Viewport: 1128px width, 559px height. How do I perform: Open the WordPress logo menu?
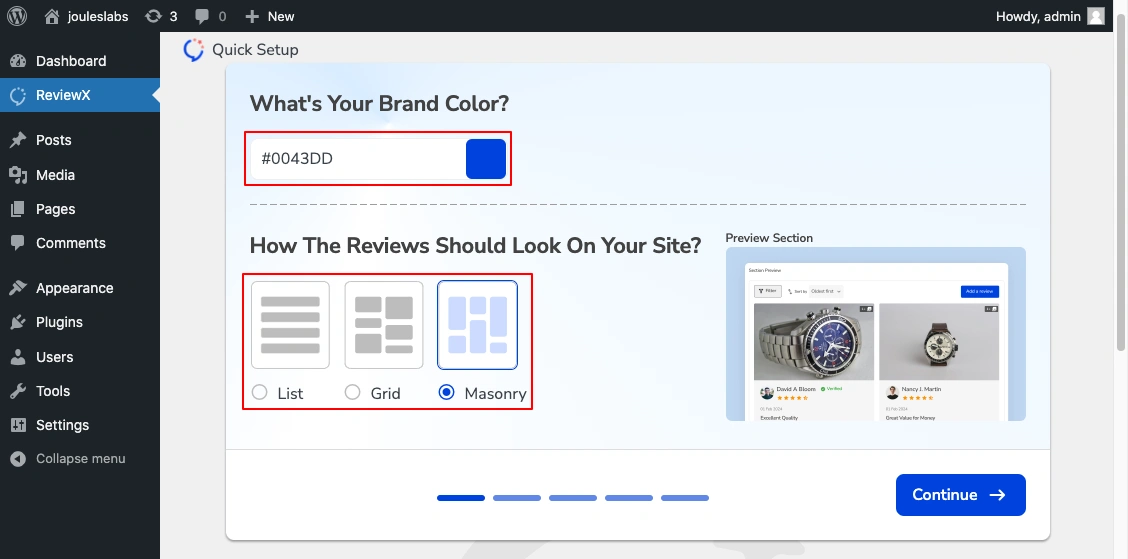coord(17,16)
